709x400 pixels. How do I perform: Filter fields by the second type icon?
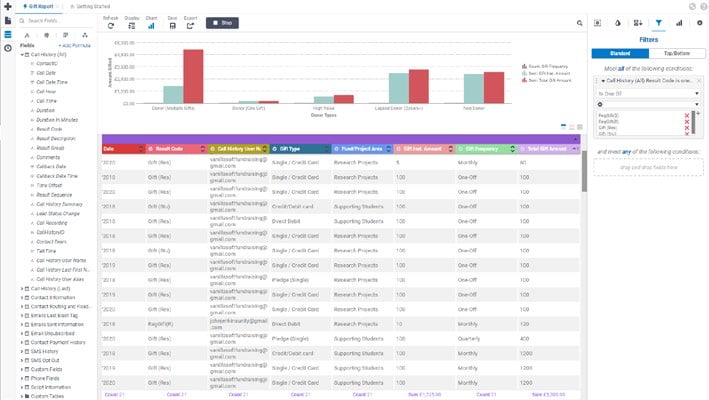47,35
